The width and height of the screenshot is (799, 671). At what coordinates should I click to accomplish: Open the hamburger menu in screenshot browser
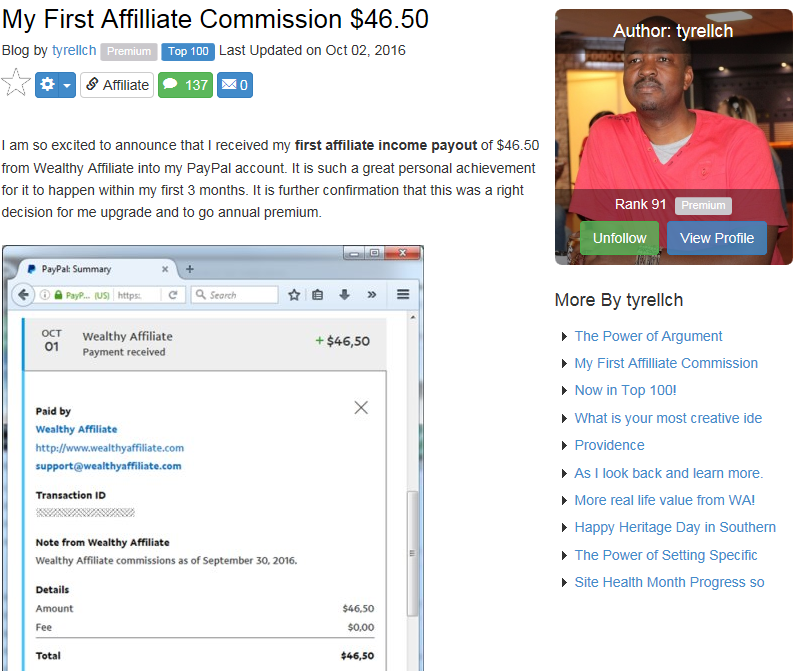(x=403, y=294)
